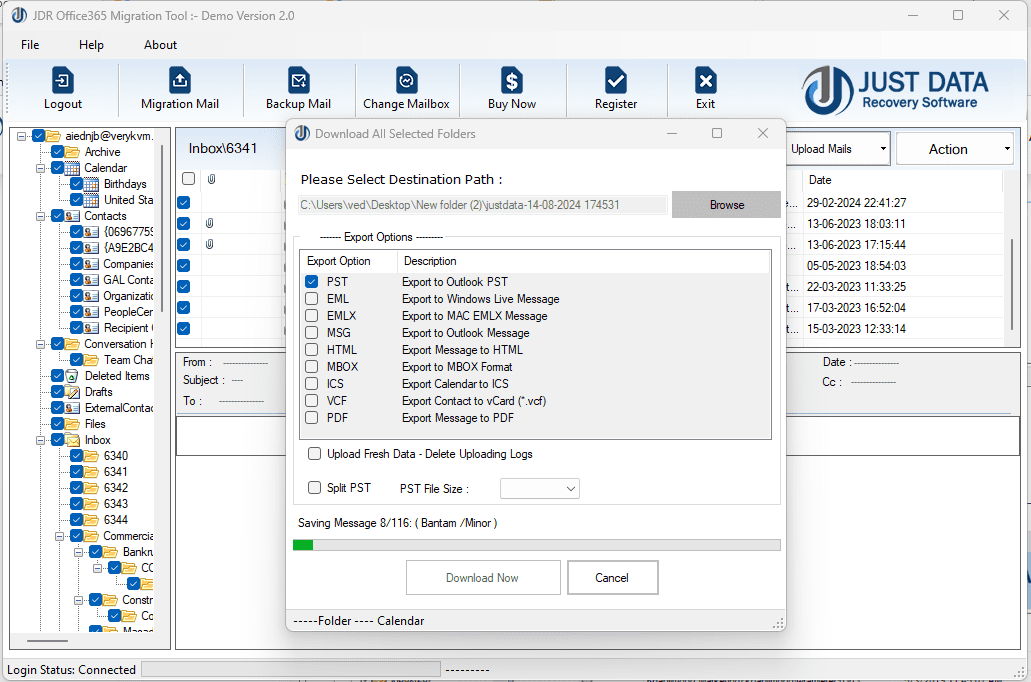Click the Change Mailbox icon

[x=406, y=89]
